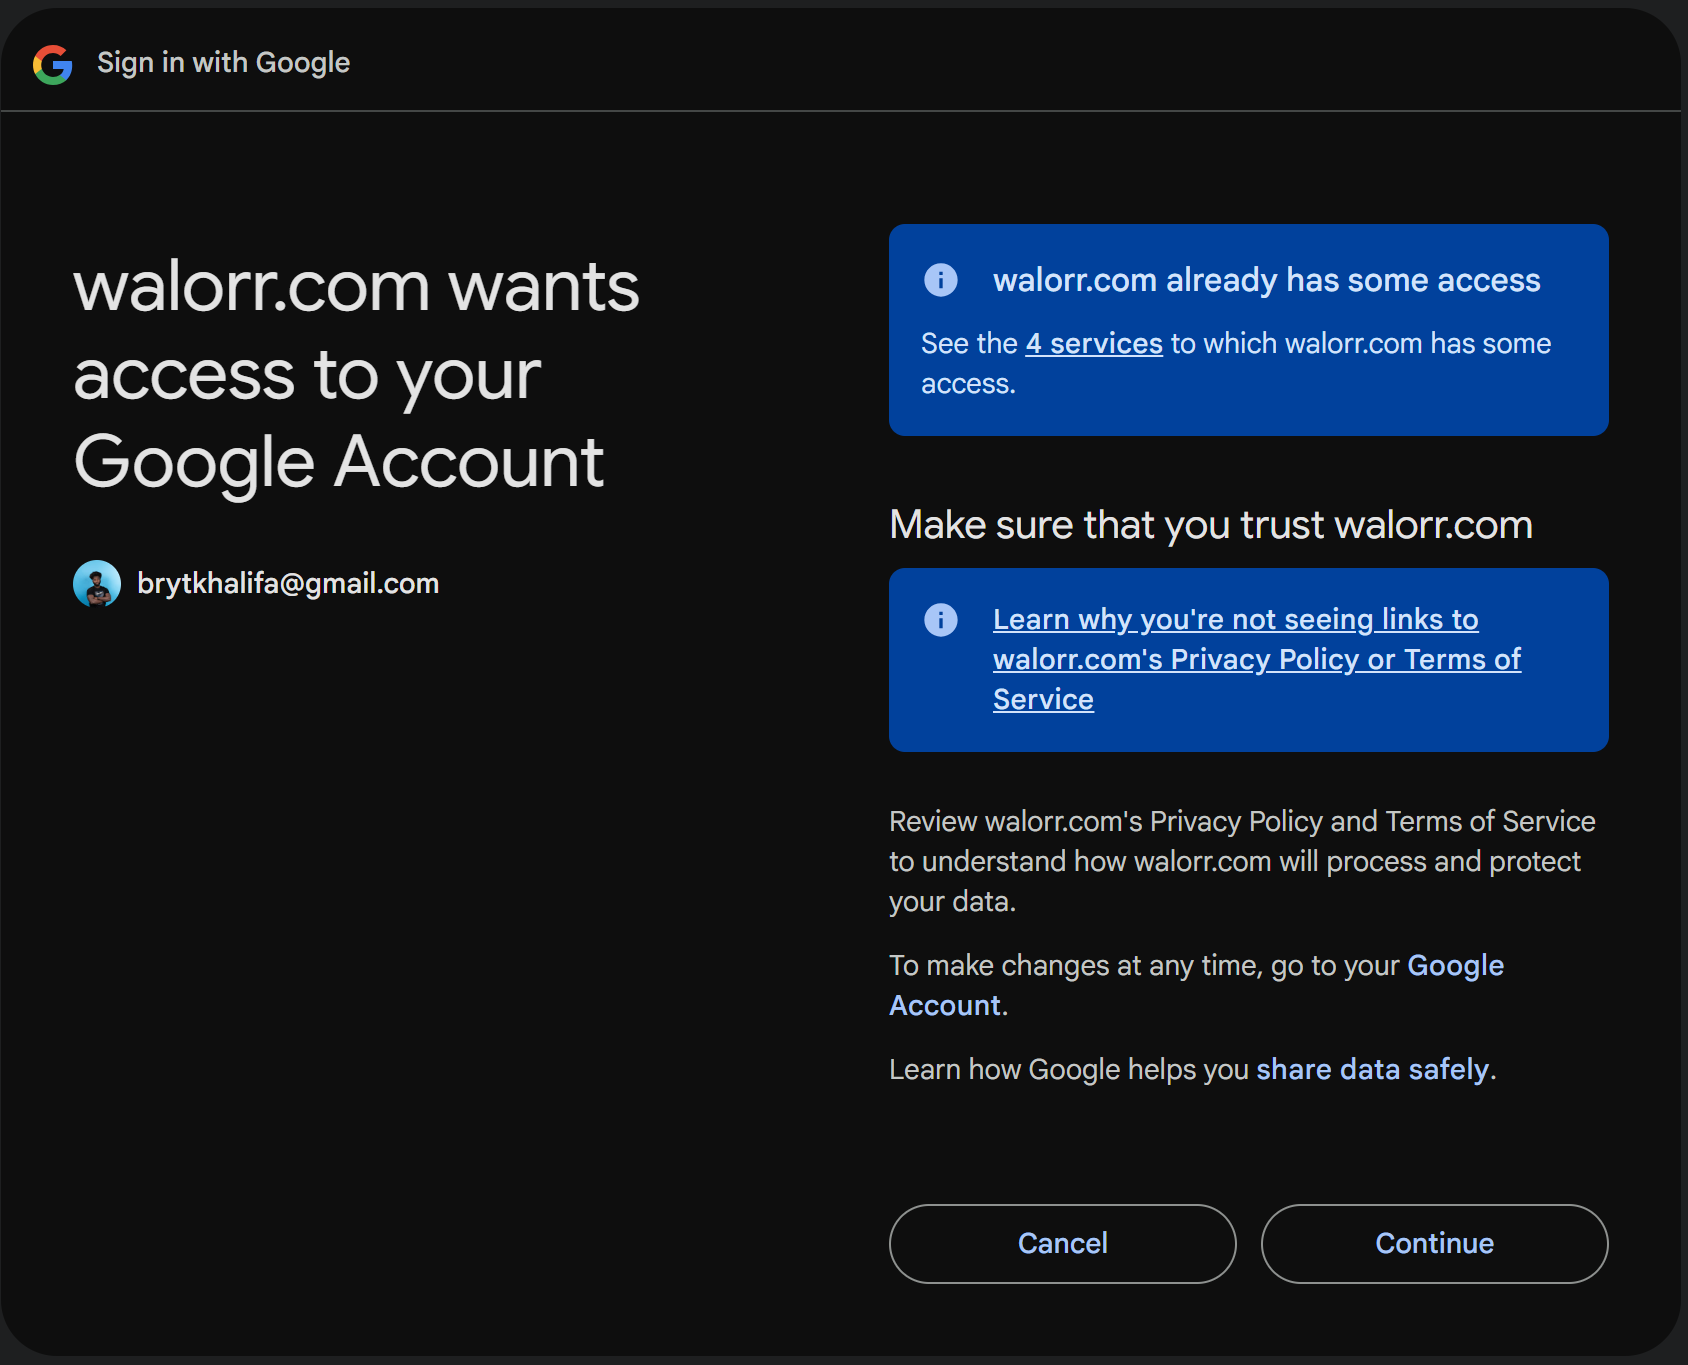Viewport: 1688px width, 1365px height.
Task: Click the 'Make sure that you trust walorr.com' heading
Action: [x=1211, y=524]
